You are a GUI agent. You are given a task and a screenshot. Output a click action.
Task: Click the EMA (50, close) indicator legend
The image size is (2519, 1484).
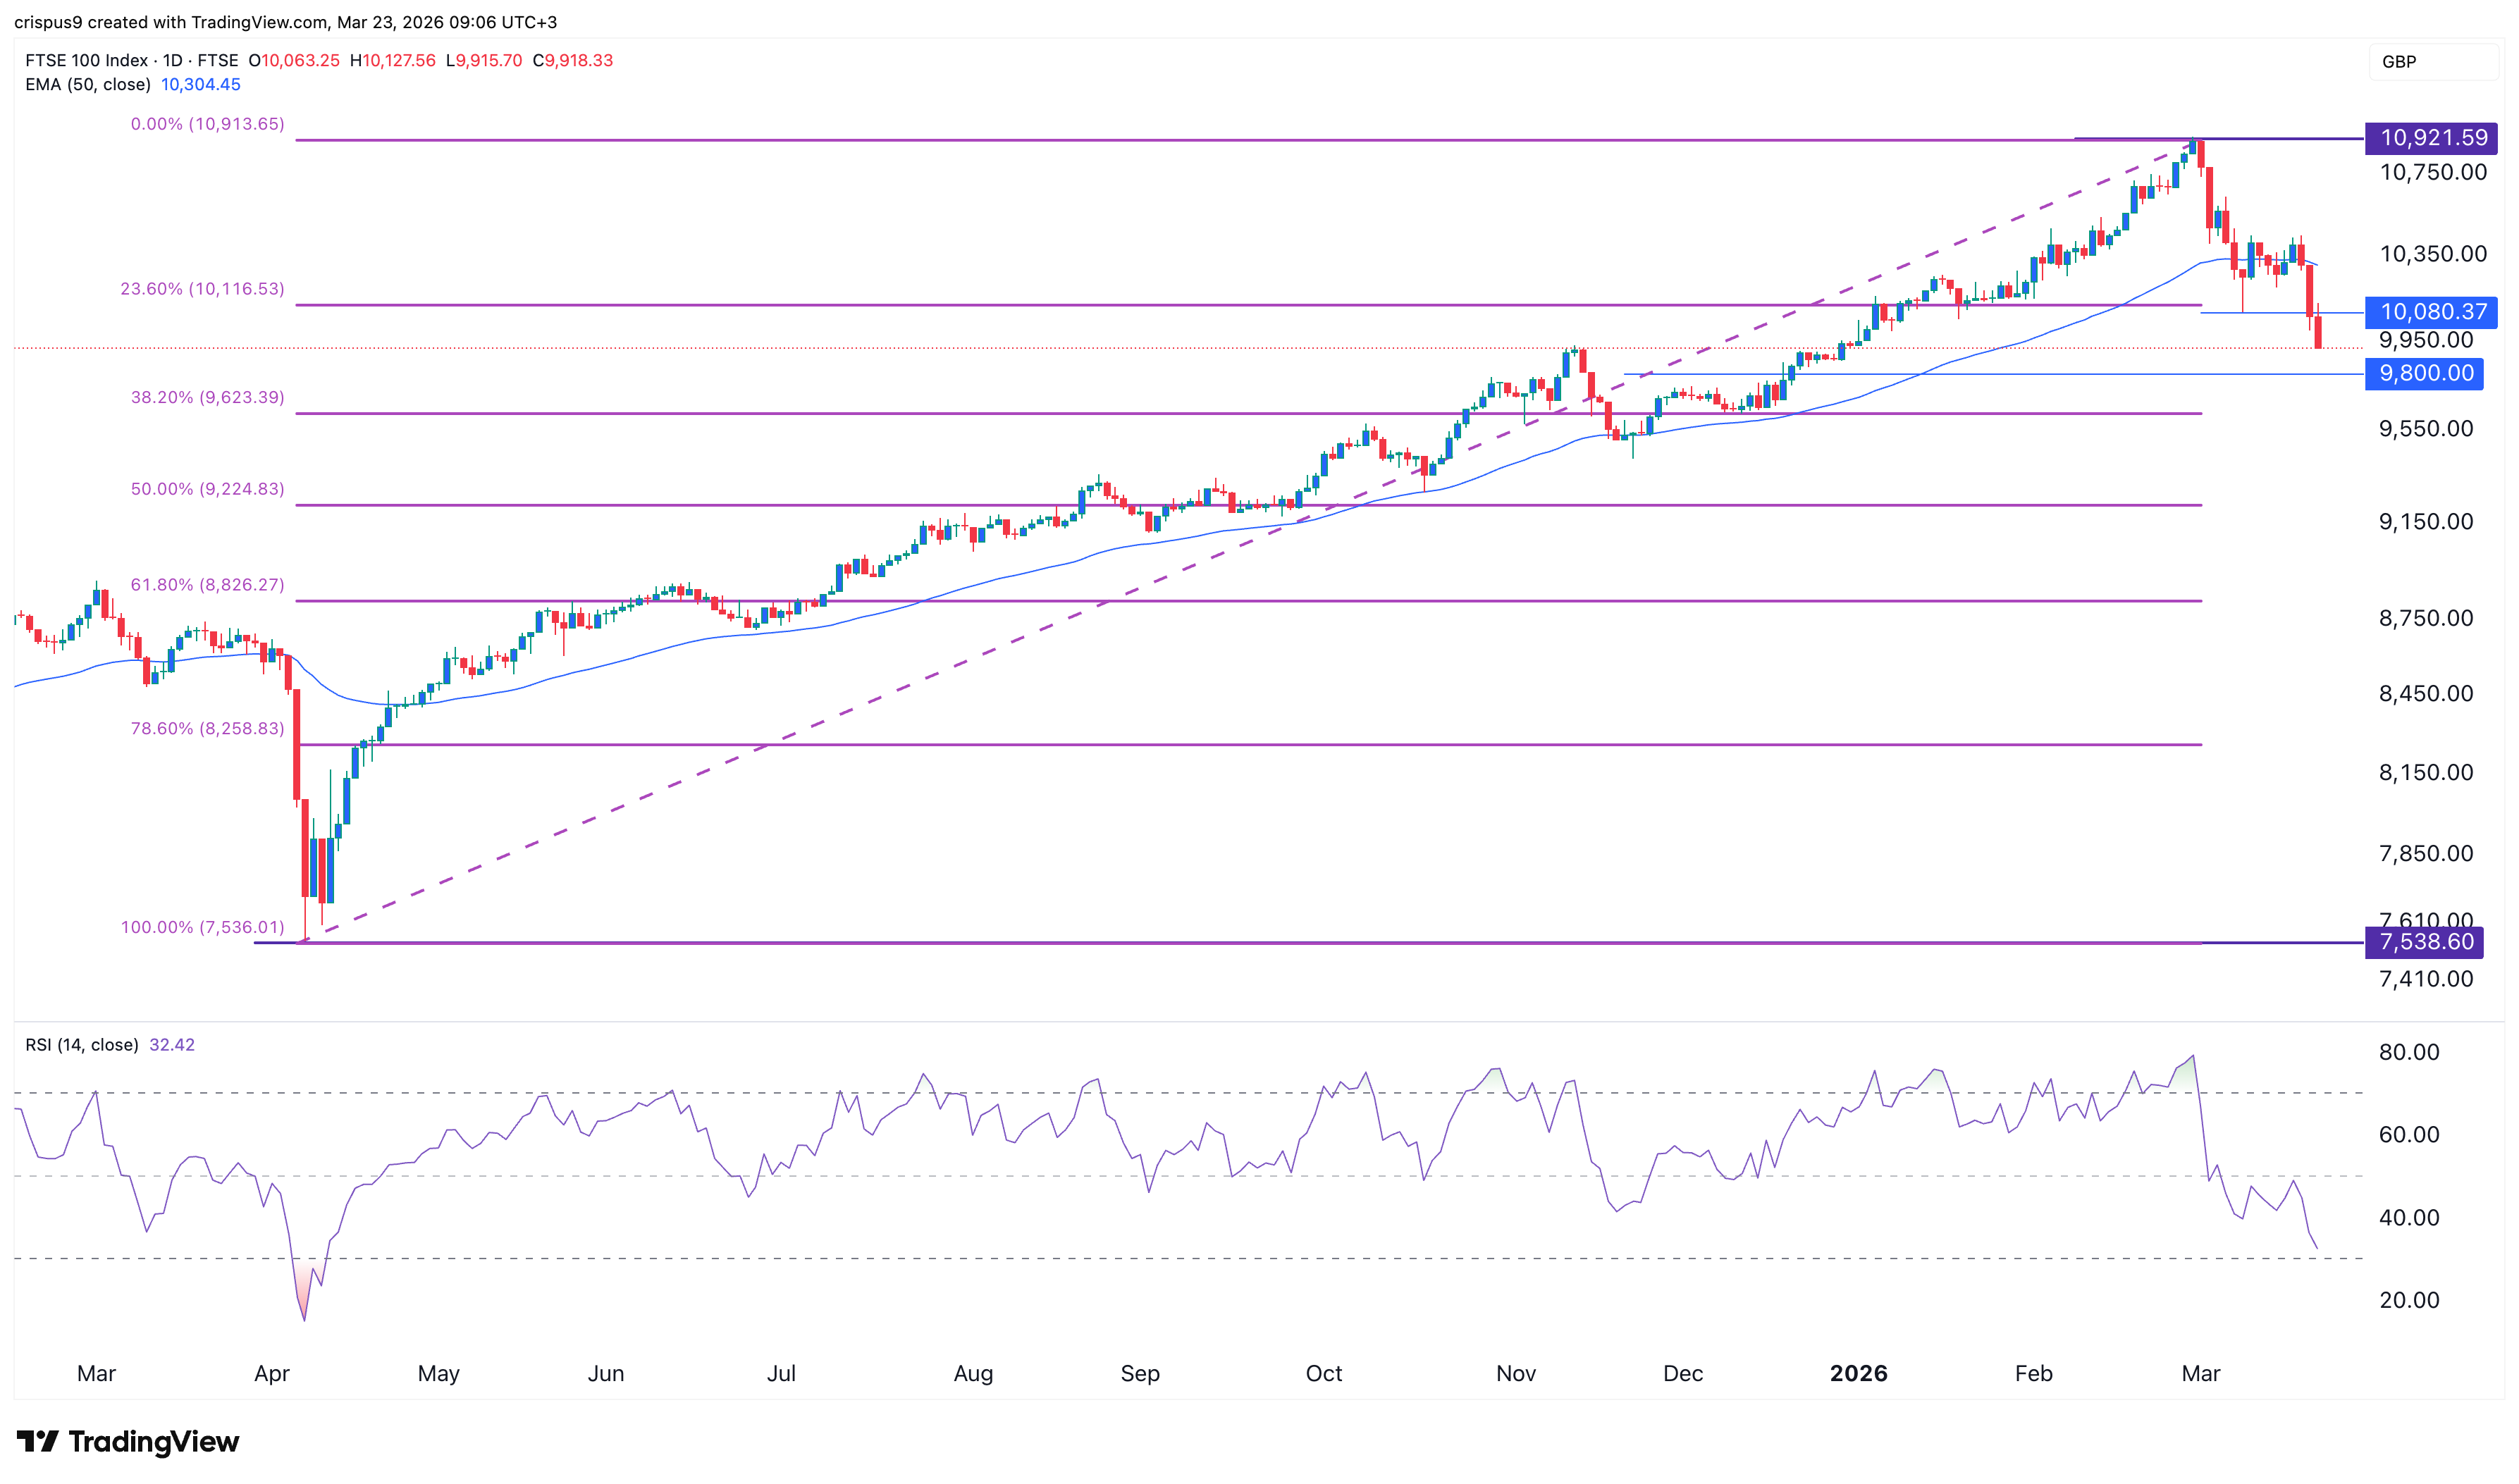tap(88, 85)
